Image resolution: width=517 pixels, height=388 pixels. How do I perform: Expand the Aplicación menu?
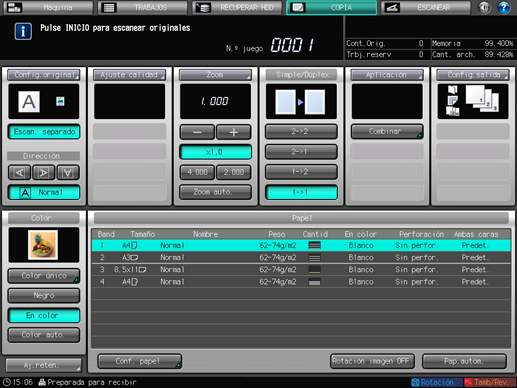pos(387,75)
